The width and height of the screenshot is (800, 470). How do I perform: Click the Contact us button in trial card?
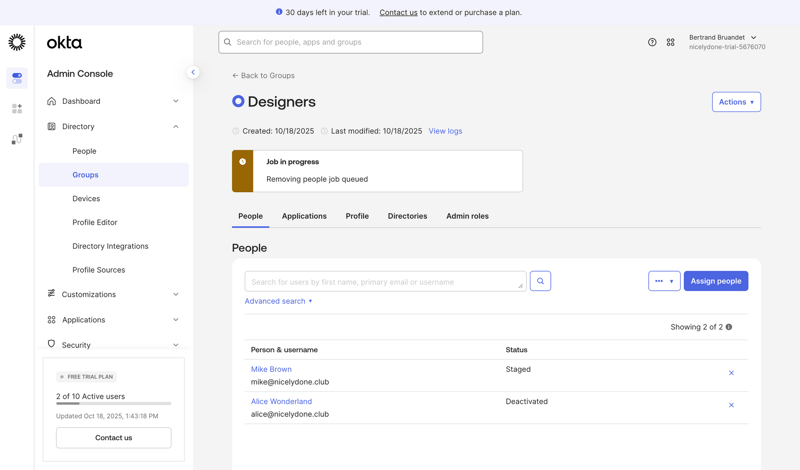coord(114,438)
